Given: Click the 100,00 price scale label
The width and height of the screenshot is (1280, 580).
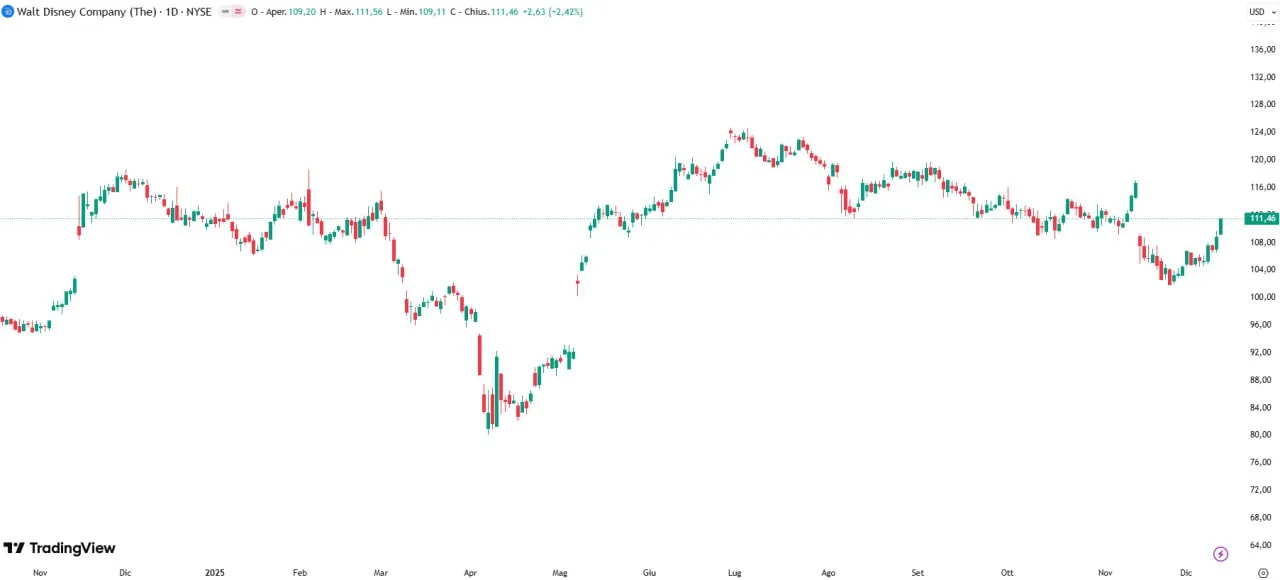Looking at the screenshot, I should [x=1260, y=297].
